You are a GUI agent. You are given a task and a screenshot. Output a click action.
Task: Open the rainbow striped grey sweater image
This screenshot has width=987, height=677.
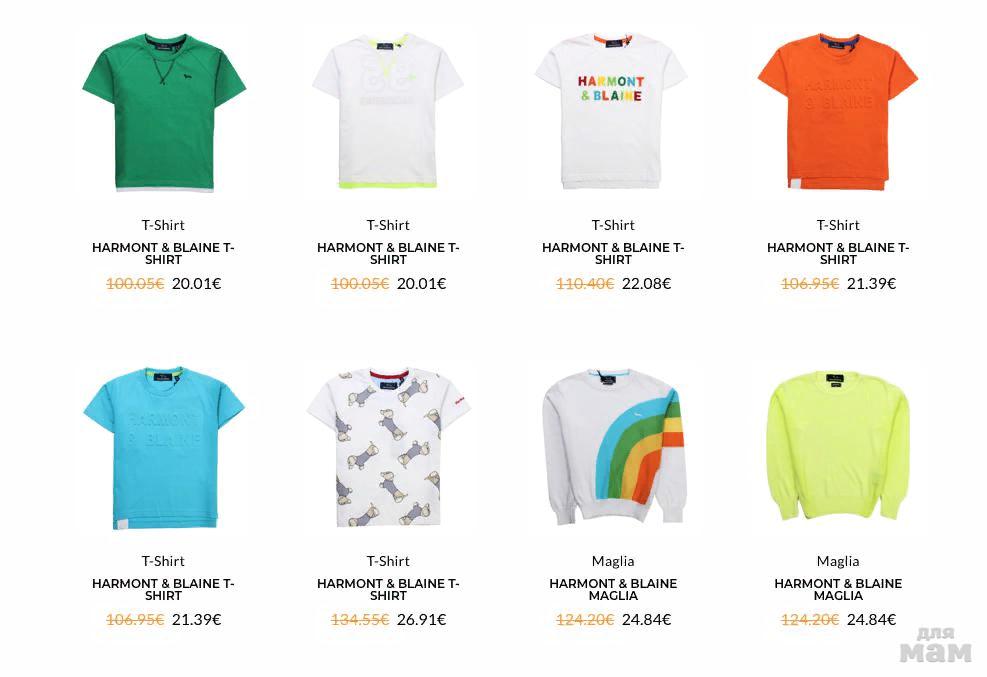coord(613,447)
